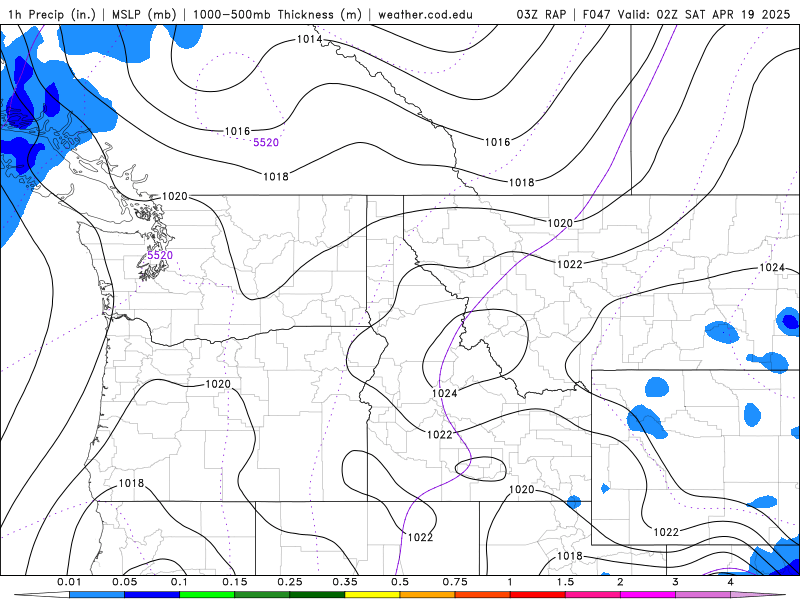Click the '0.01' legend tick label
The image size is (800, 600).
[x=69, y=582]
